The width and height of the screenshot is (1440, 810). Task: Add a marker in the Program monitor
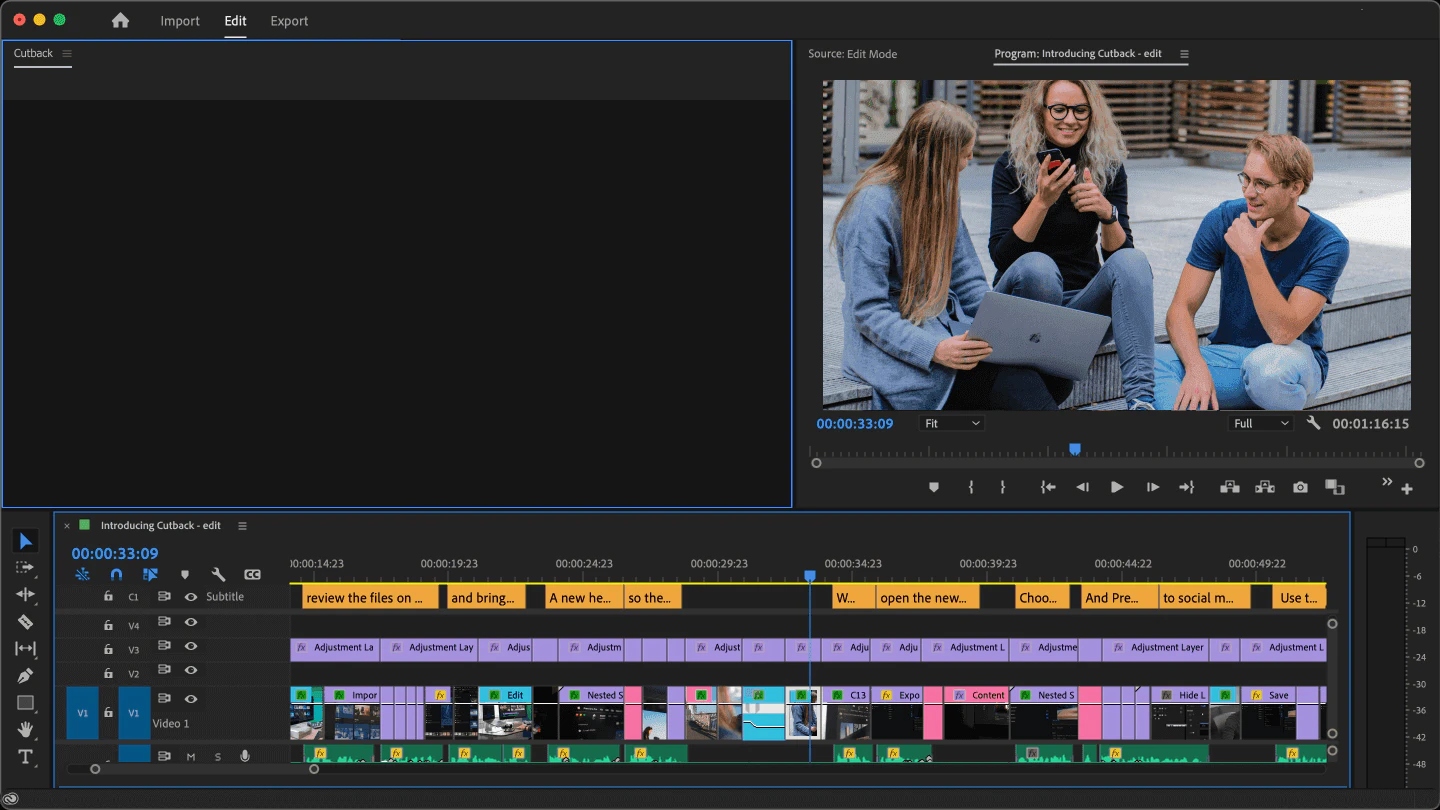tap(934, 487)
